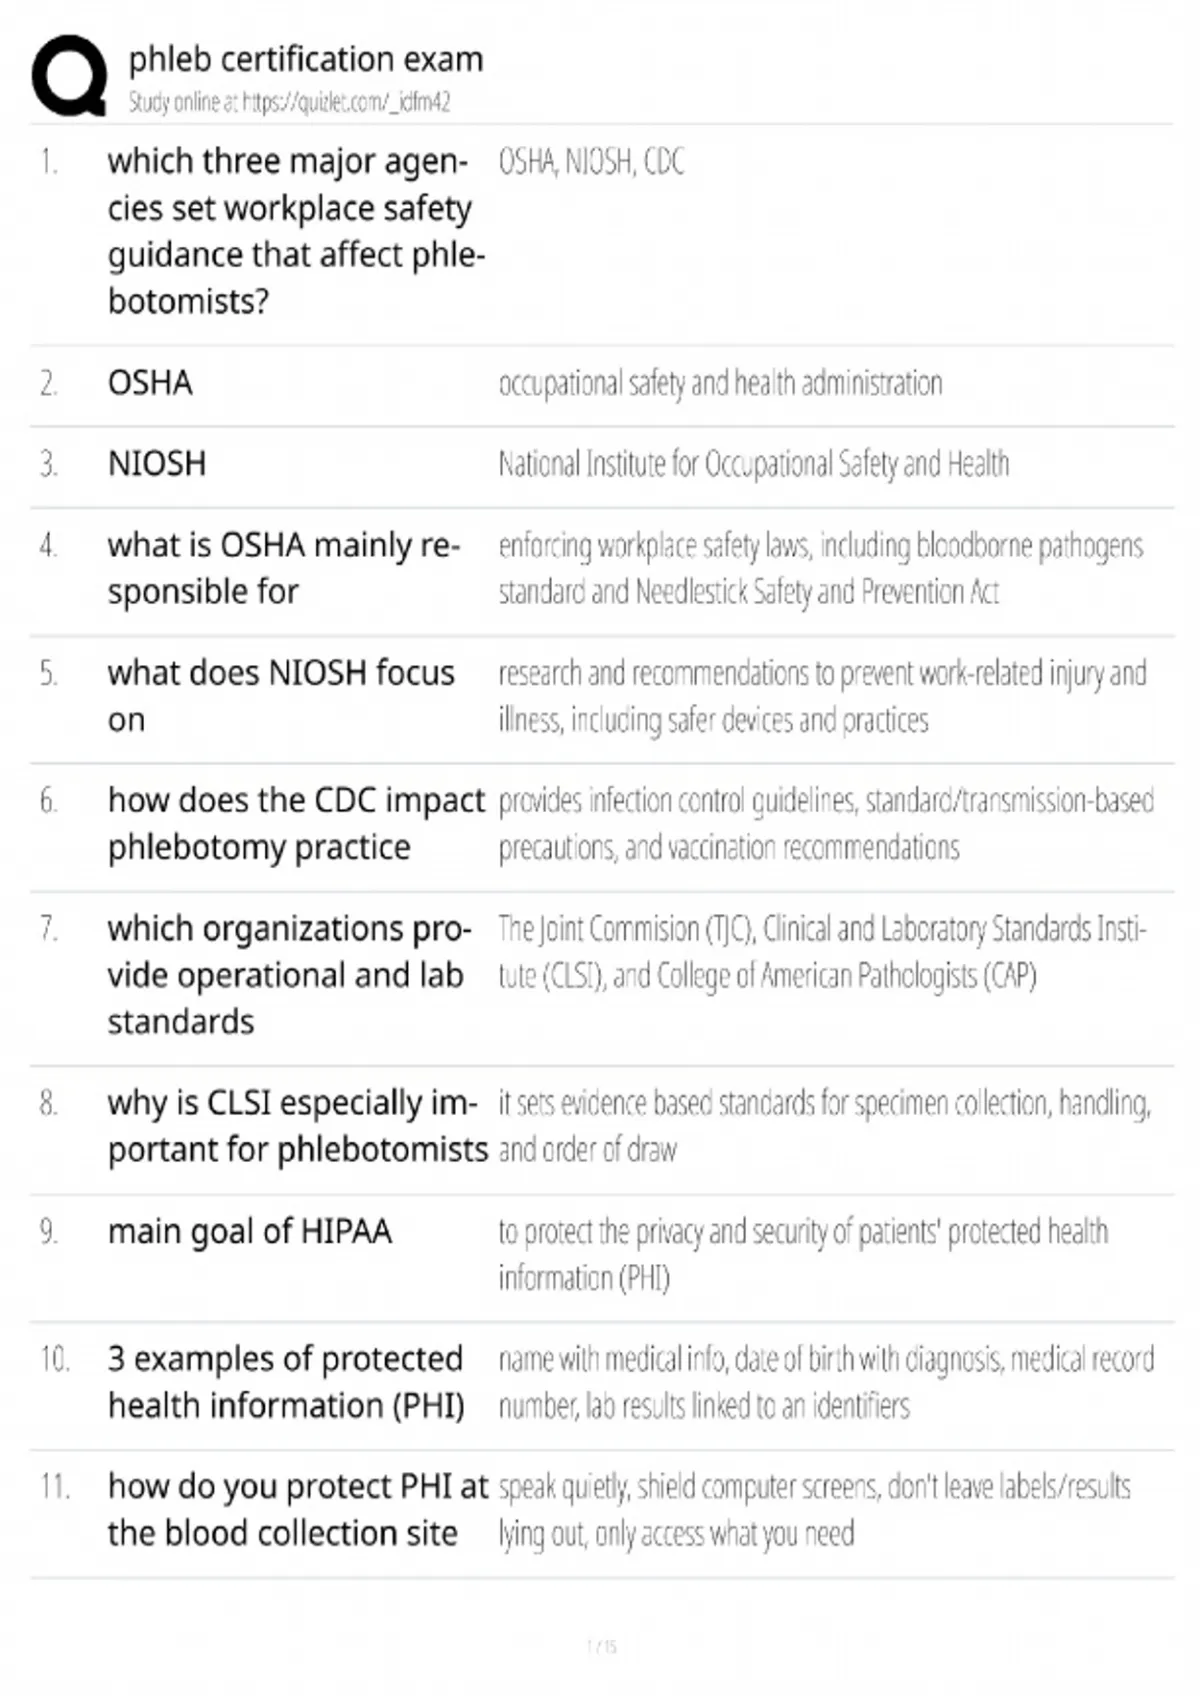The image size is (1200, 1700).
Task: Select the CDC impact on phlebotomy question
Action: 296,823
